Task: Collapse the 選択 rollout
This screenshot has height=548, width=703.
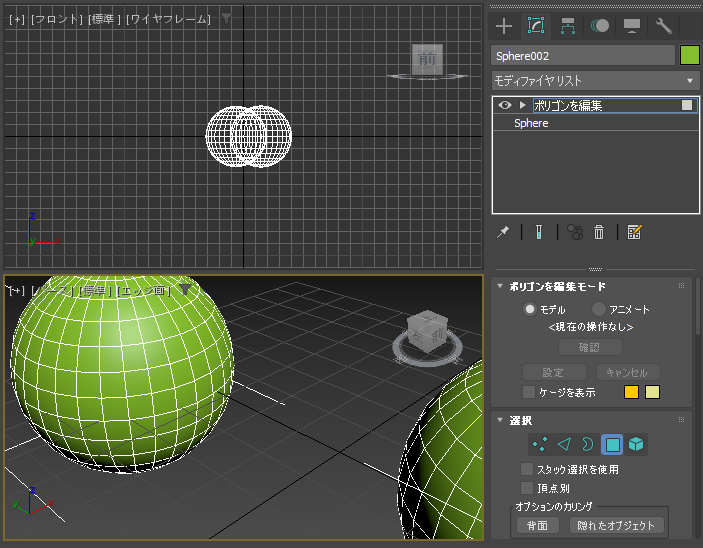Action: [500, 420]
